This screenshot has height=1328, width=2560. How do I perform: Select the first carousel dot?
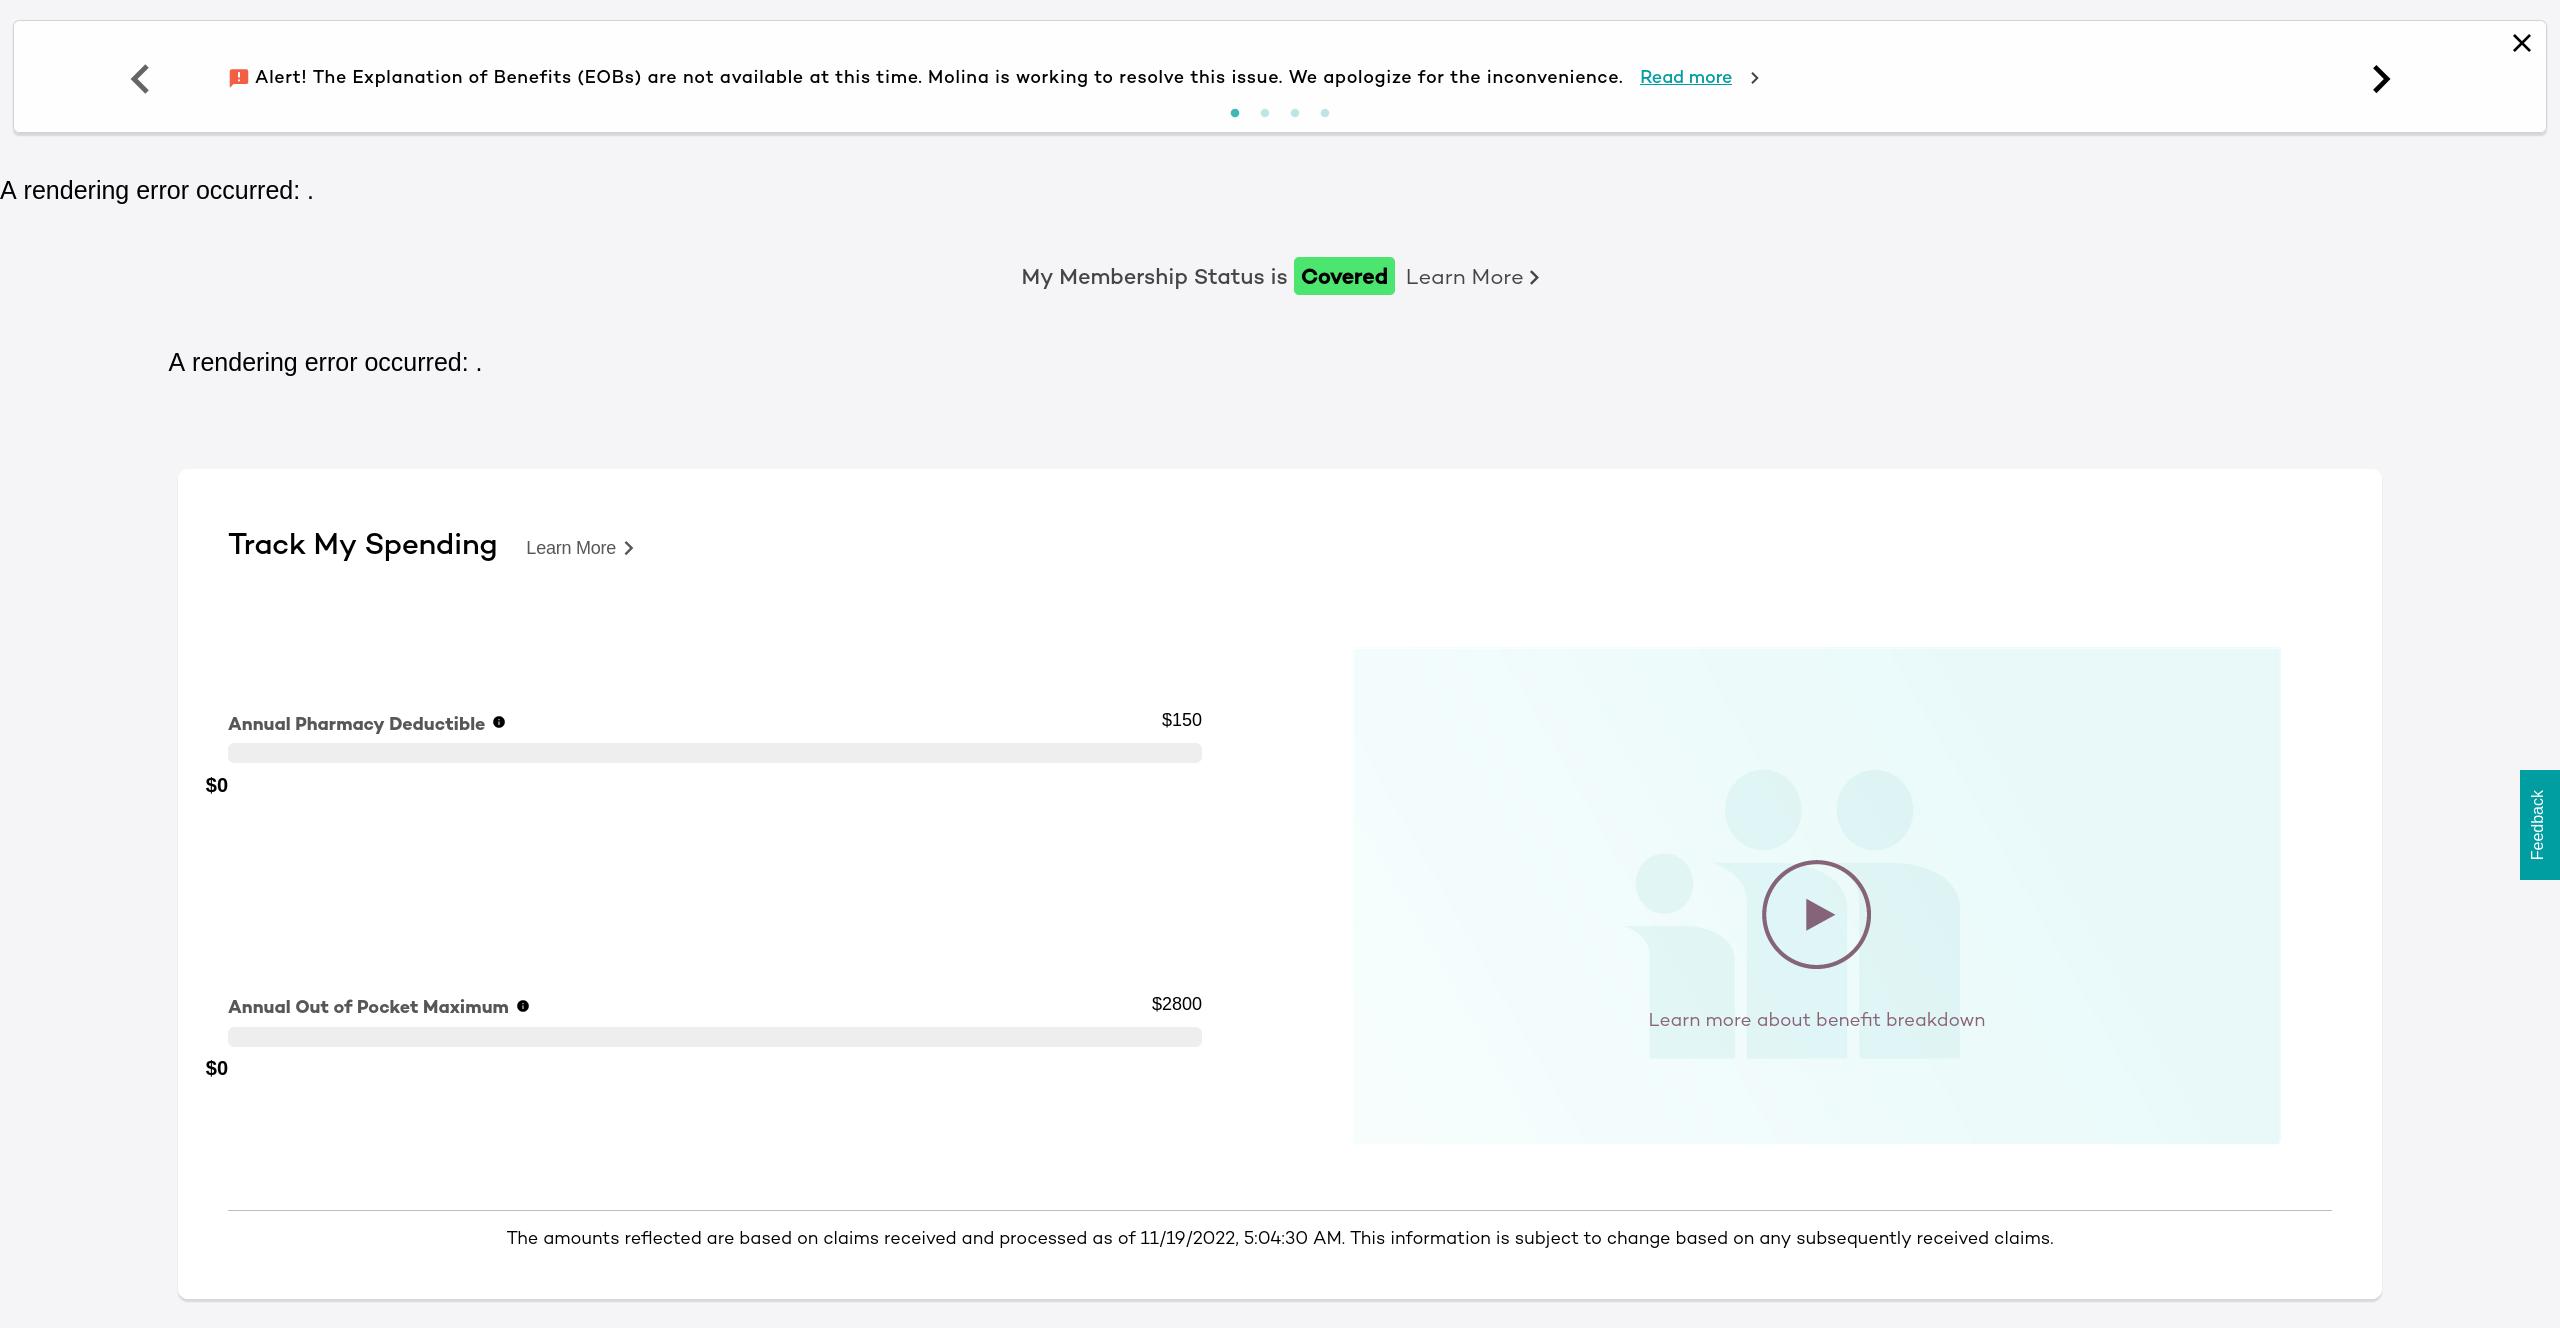pyautogui.click(x=1235, y=113)
